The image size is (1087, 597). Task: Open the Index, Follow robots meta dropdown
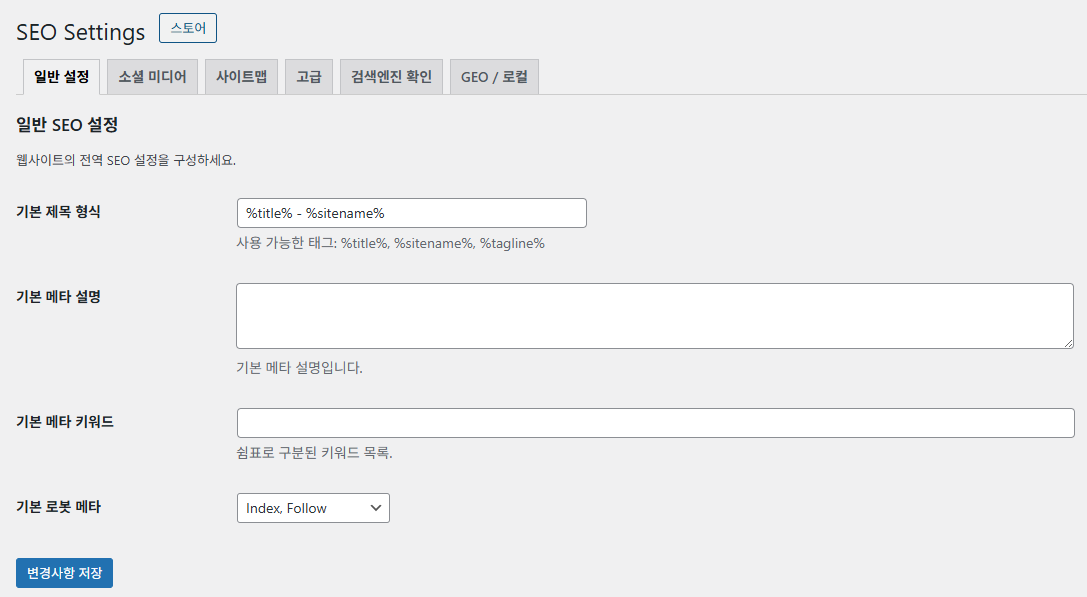tap(312, 508)
